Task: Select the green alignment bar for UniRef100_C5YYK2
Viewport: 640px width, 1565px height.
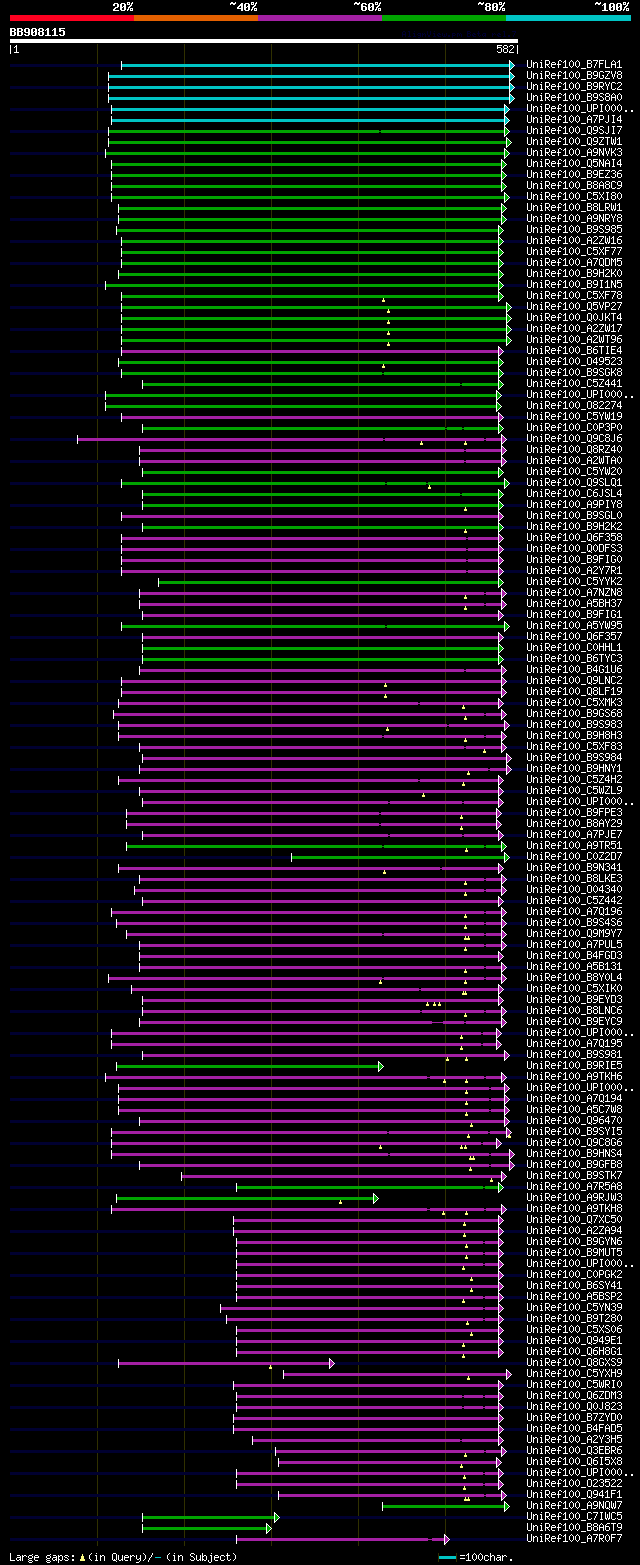Action: pos(331,582)
